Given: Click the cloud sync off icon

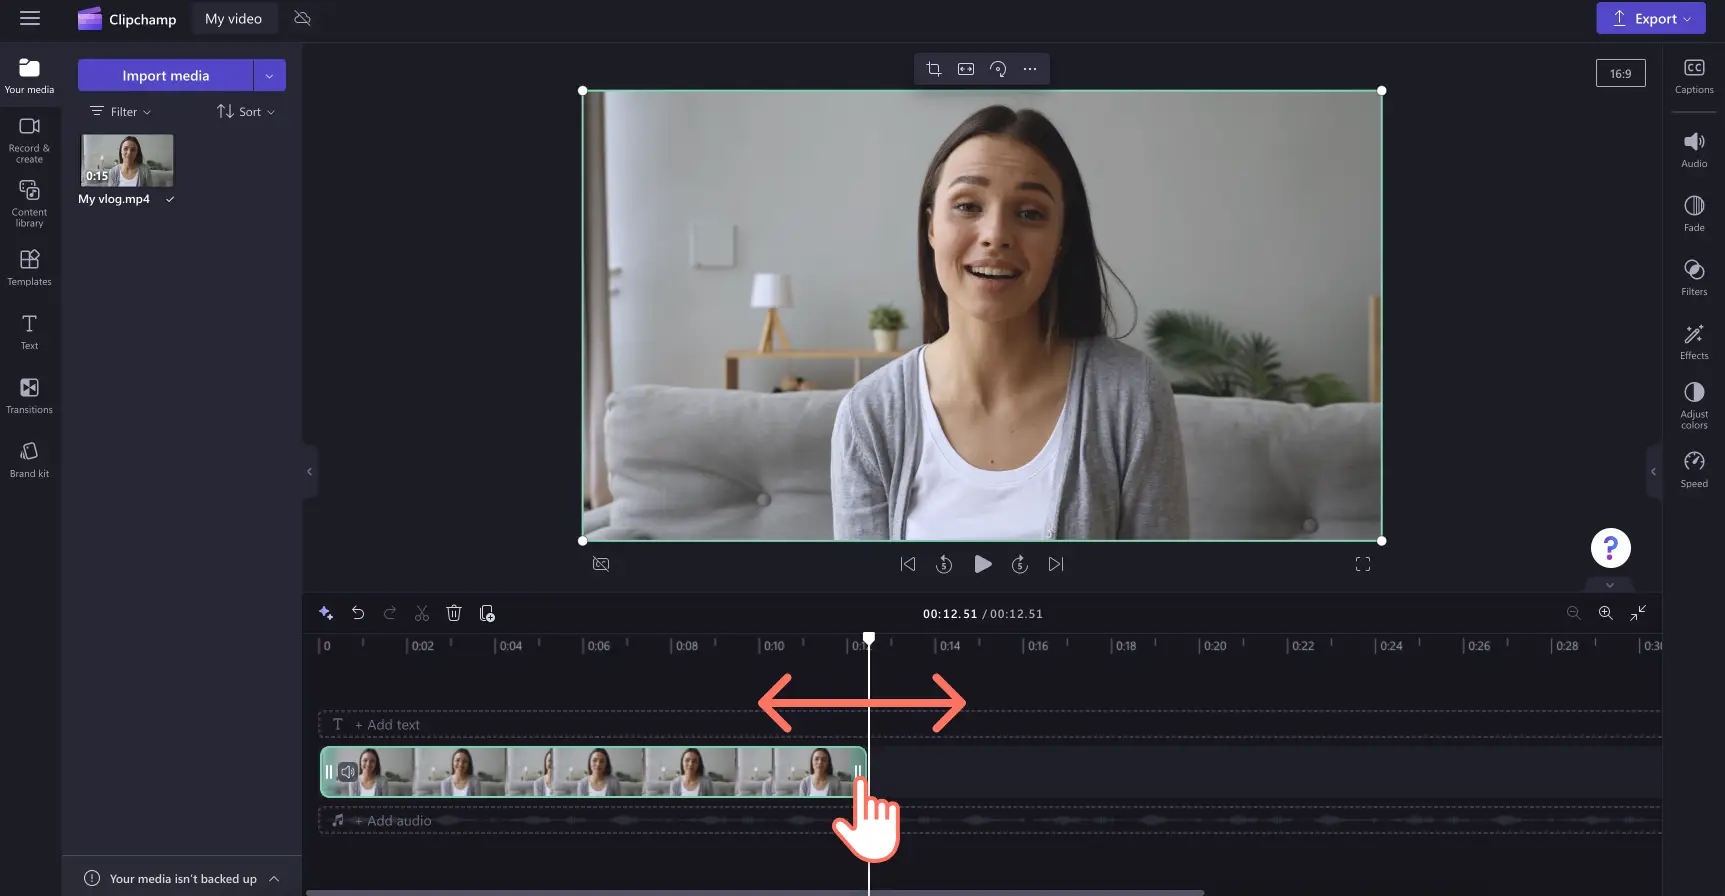Looking at the screenshot, I should pos(302,18).
